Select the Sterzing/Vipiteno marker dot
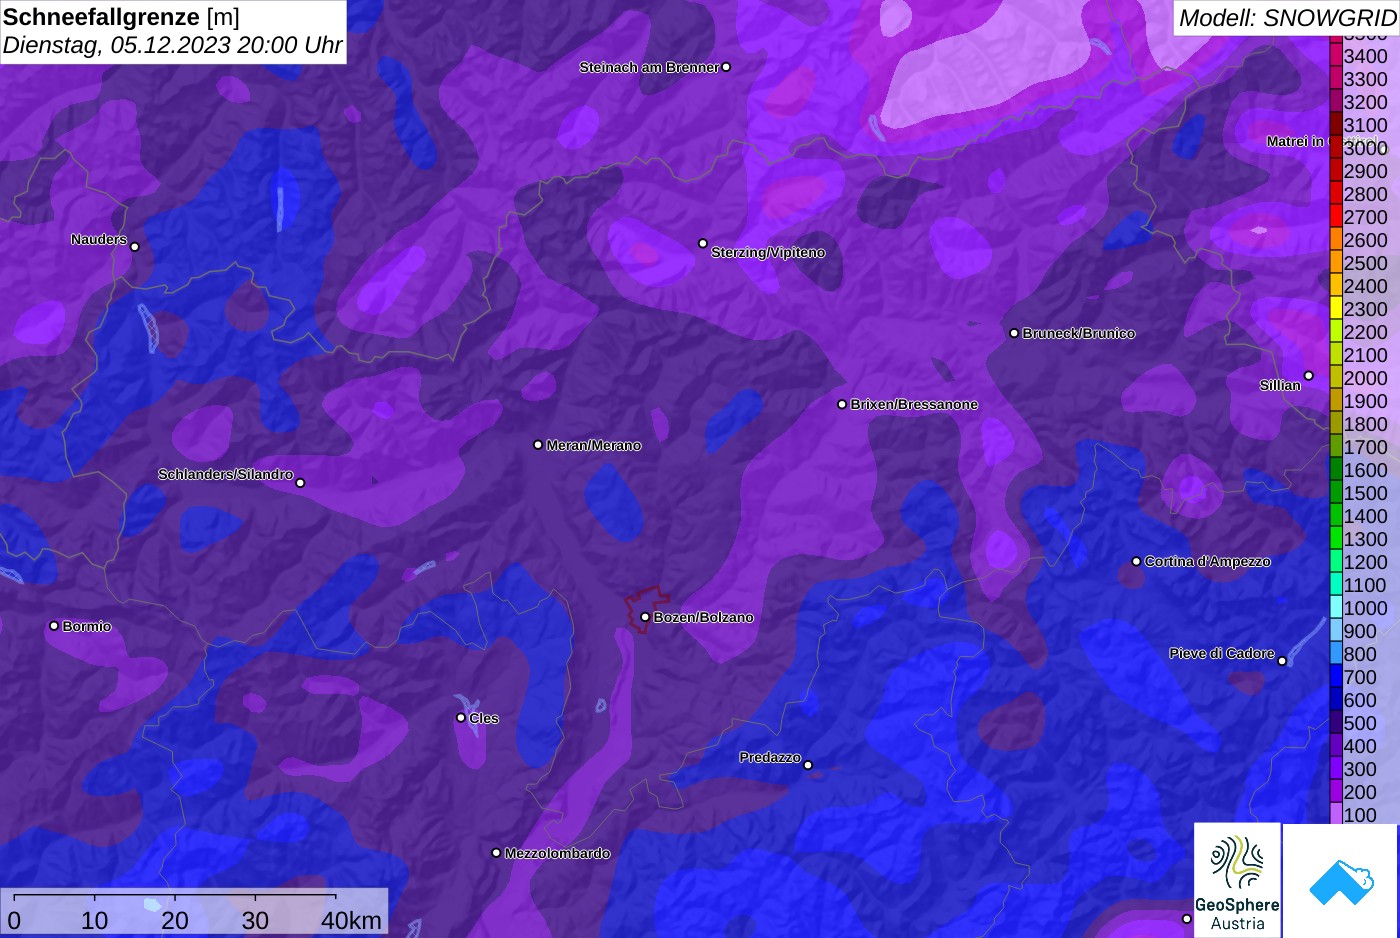The width and height of the screenshot is (1400, 938). coord(703,243)
